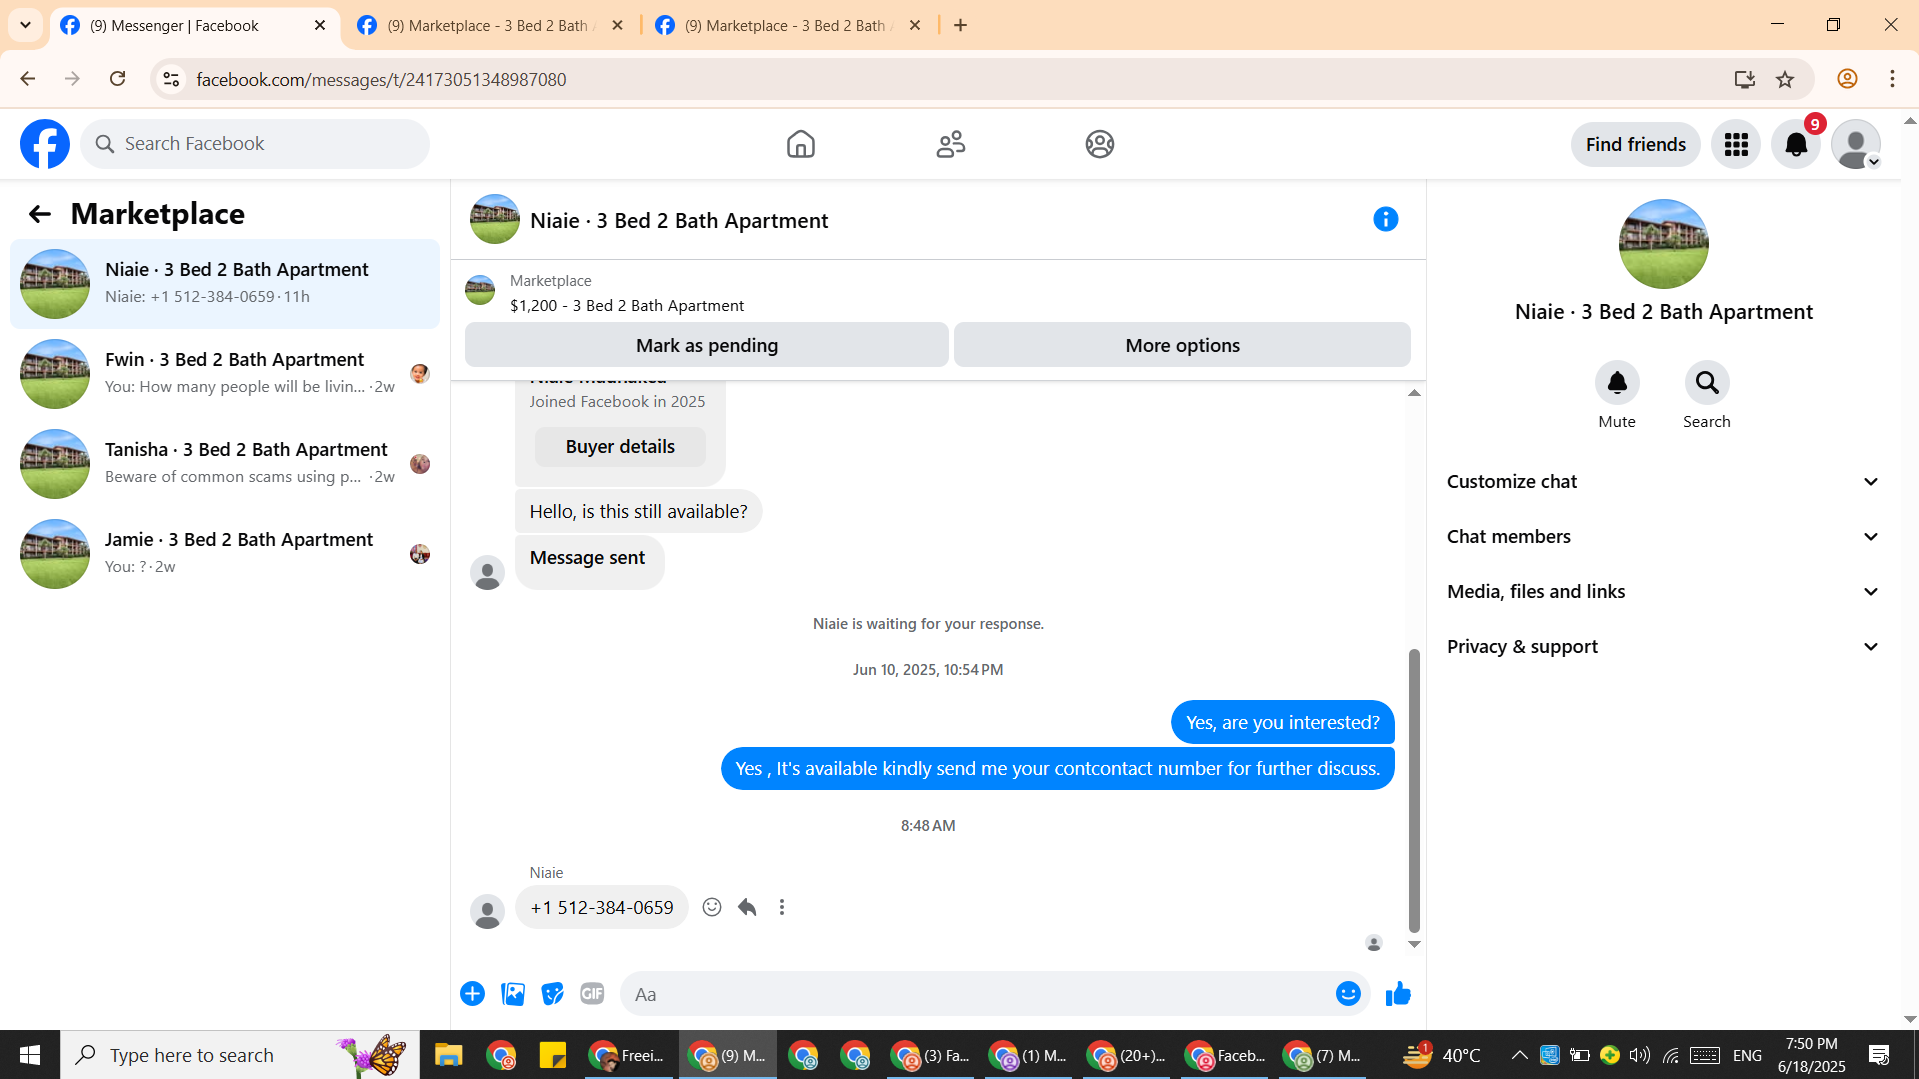
Task: React to the phone number message
Action: pos(712,907)
